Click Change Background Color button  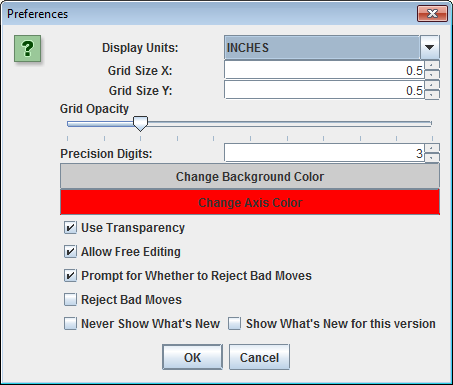(250, 176)
